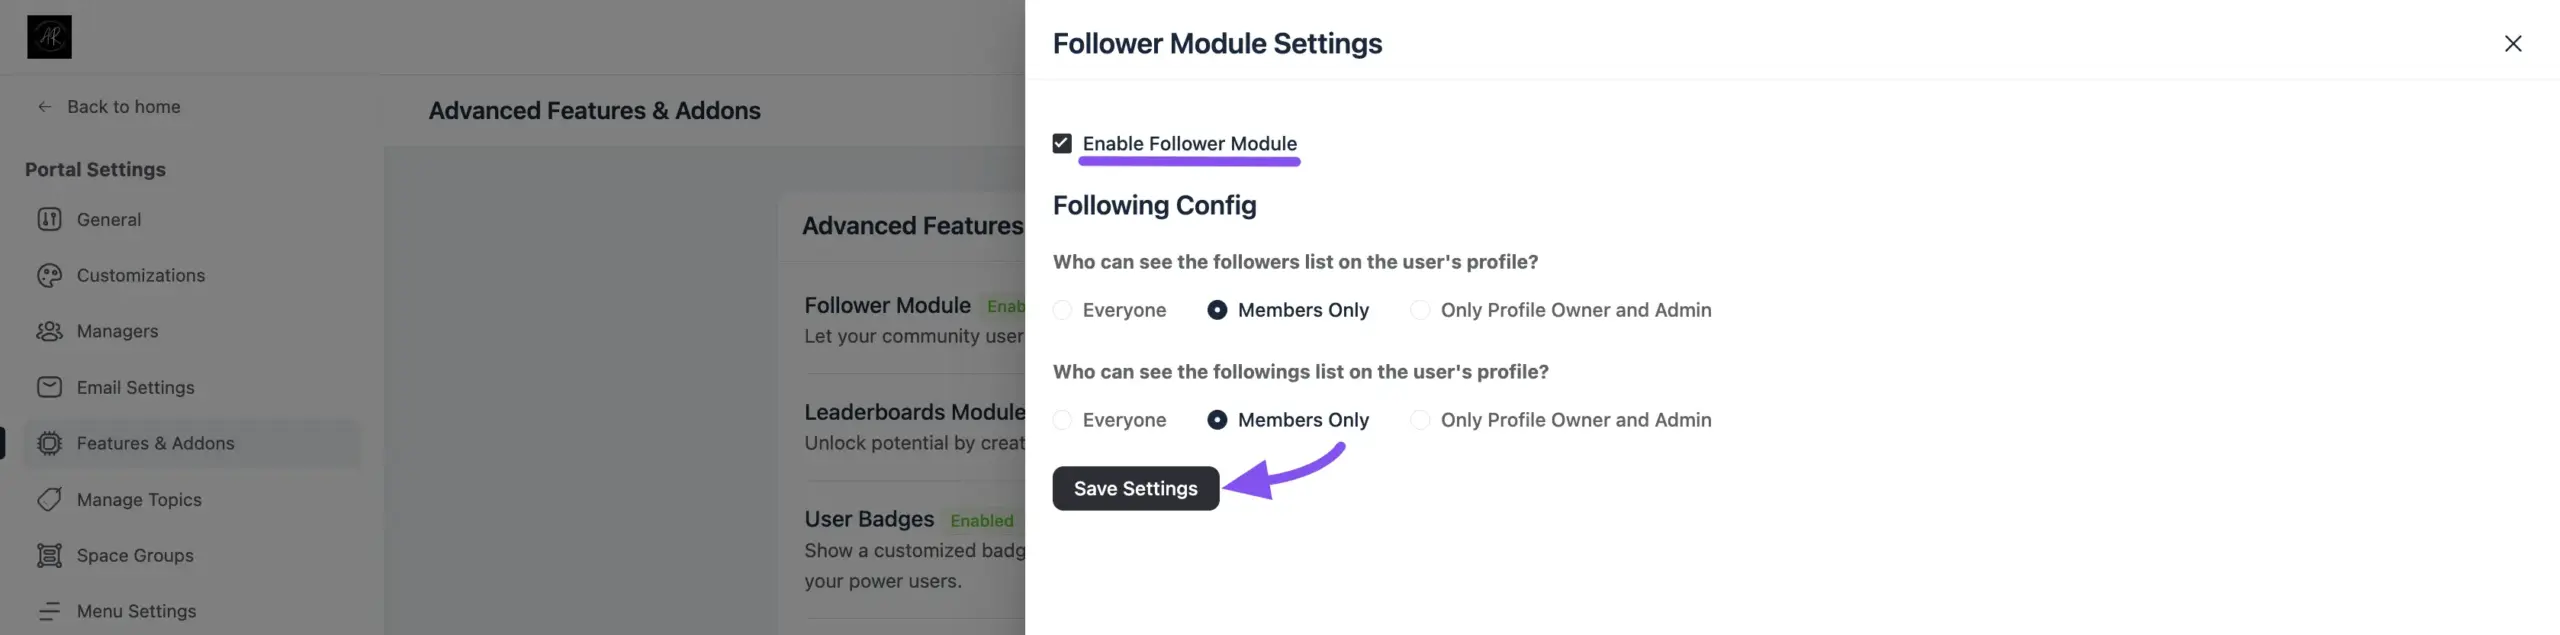Click the Email Settings envelope icon
Viewport: 2560px width, 635px height.
pos(49,387)
